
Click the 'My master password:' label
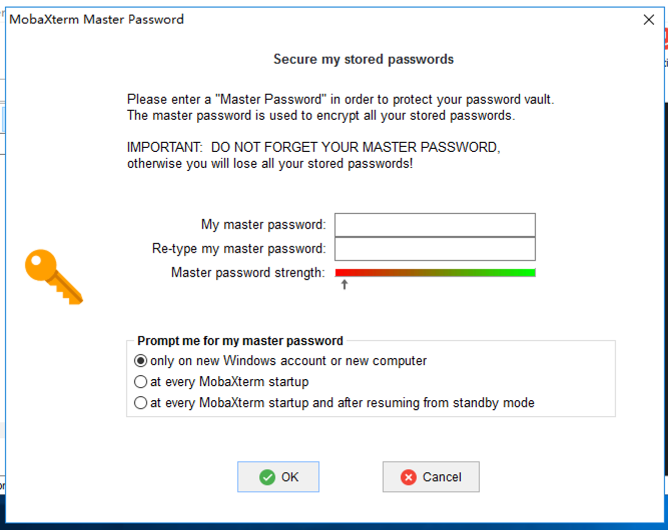263,225
